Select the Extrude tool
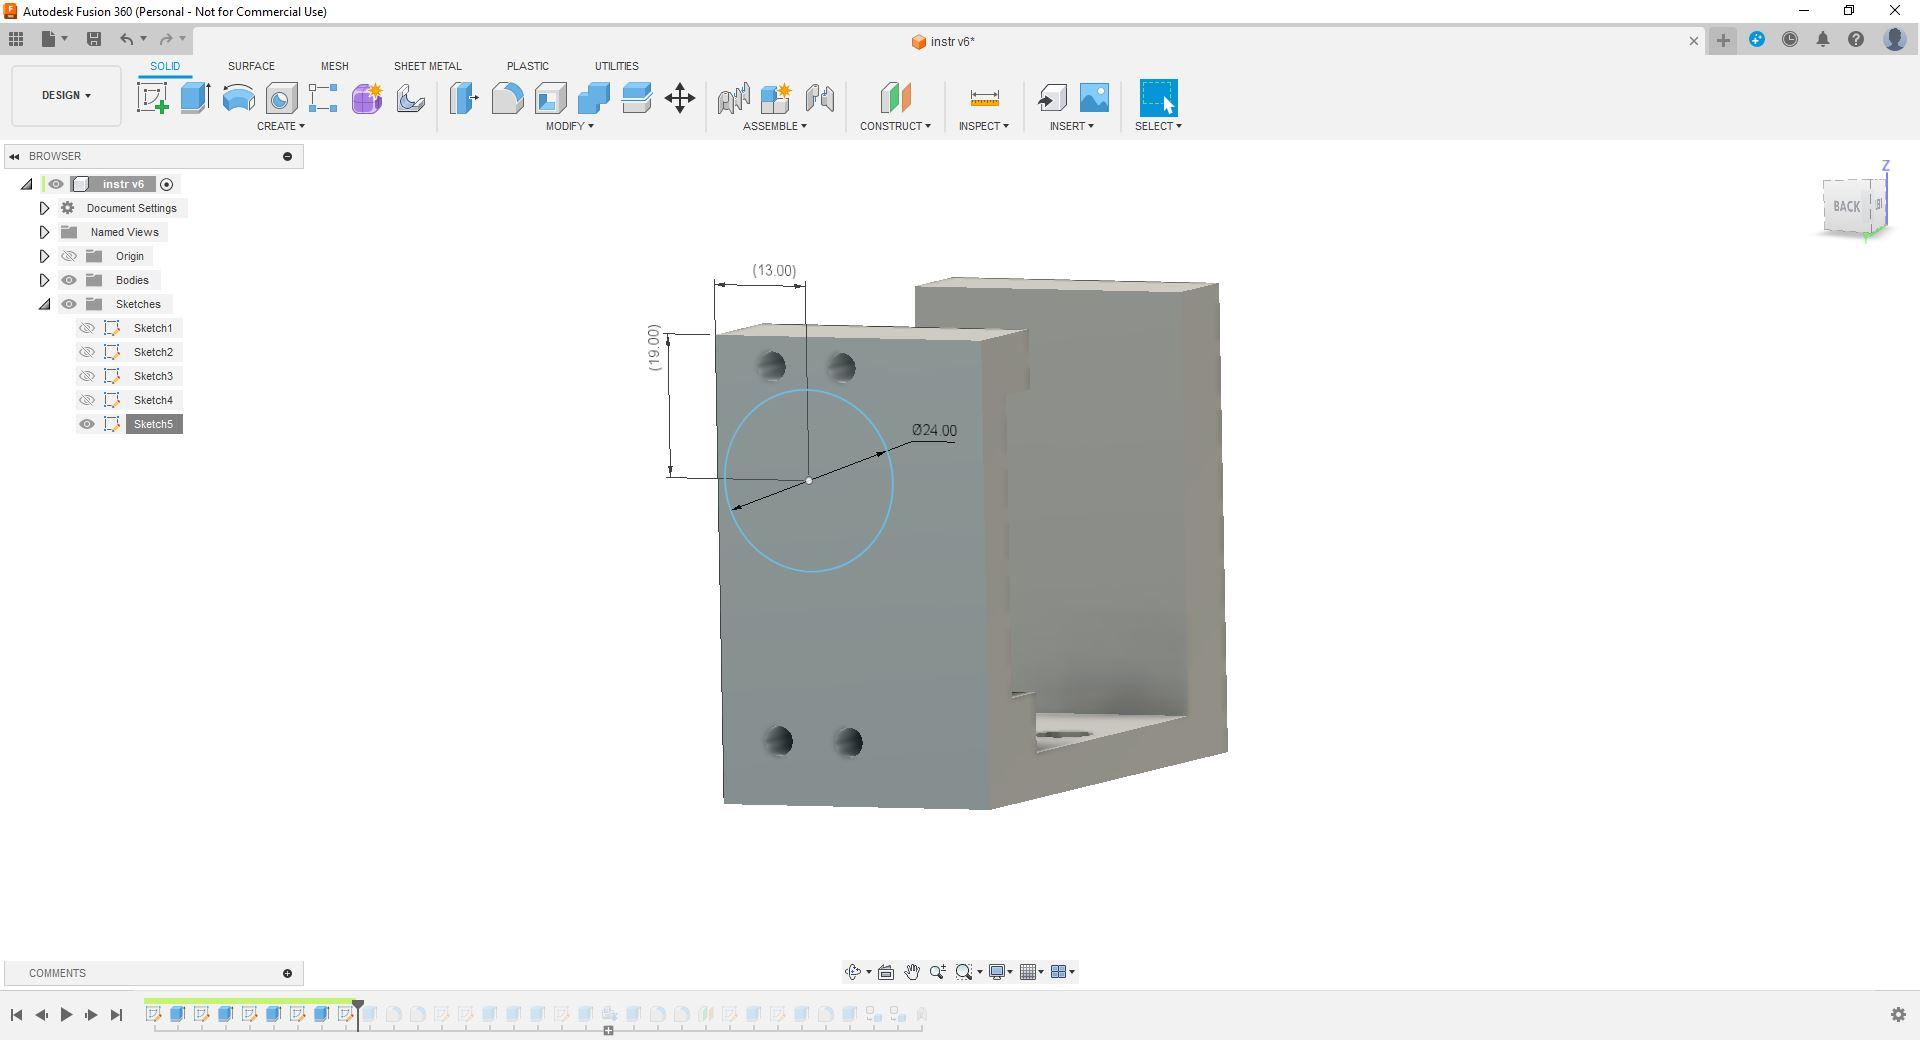 [x=195, y=98]
